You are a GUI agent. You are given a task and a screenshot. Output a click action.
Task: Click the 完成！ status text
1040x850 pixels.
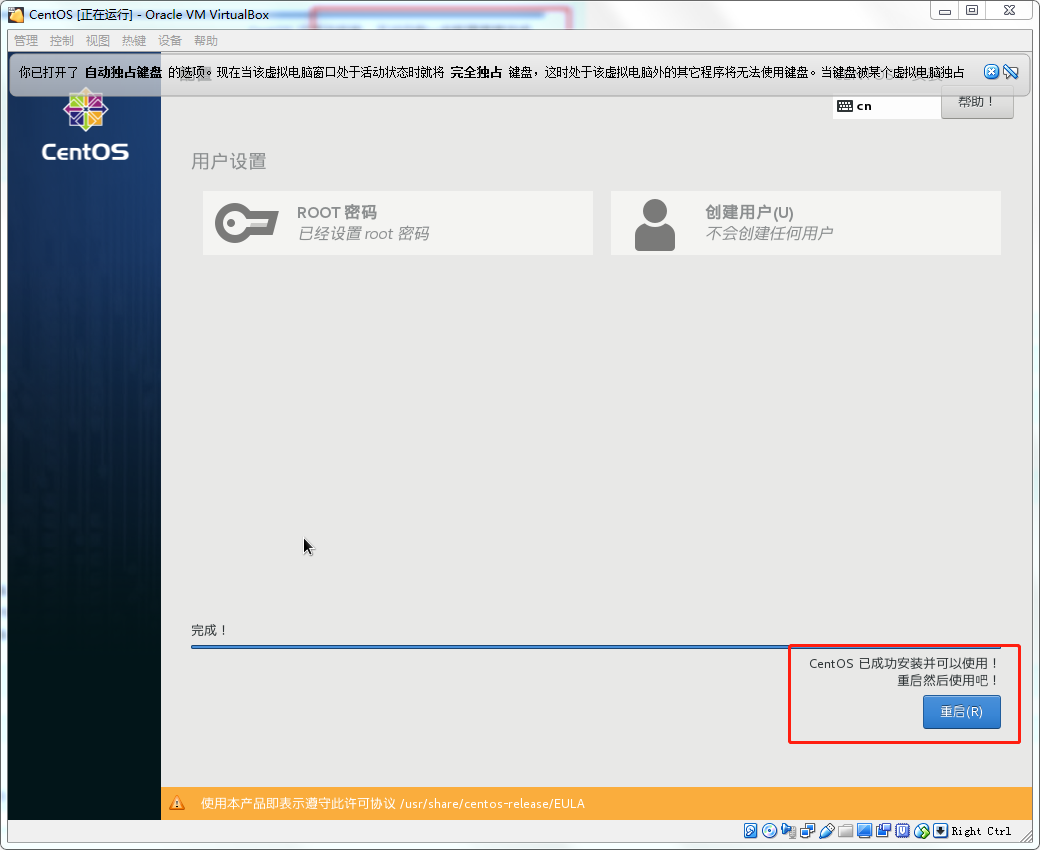pos(210,630)
